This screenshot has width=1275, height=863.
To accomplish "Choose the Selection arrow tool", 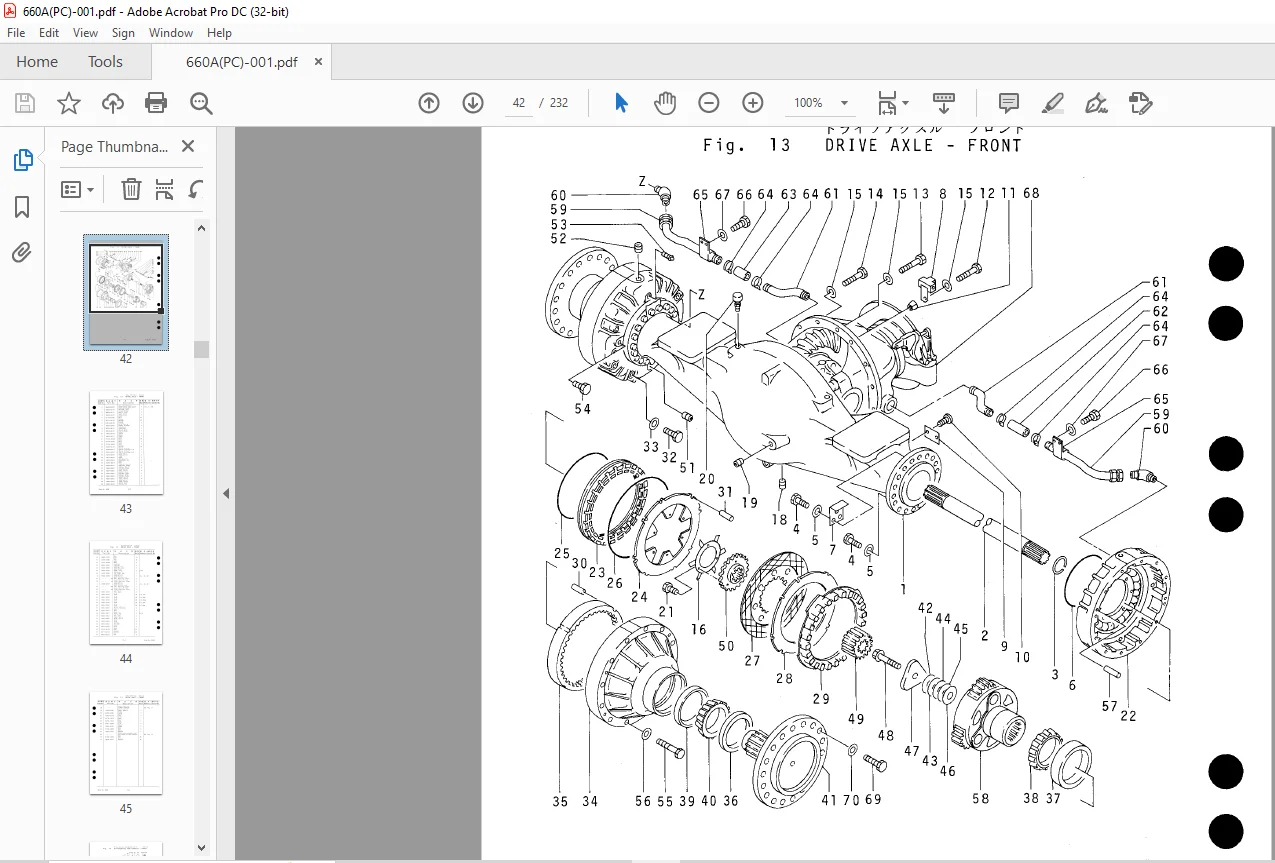I will [x=621, y=103].
